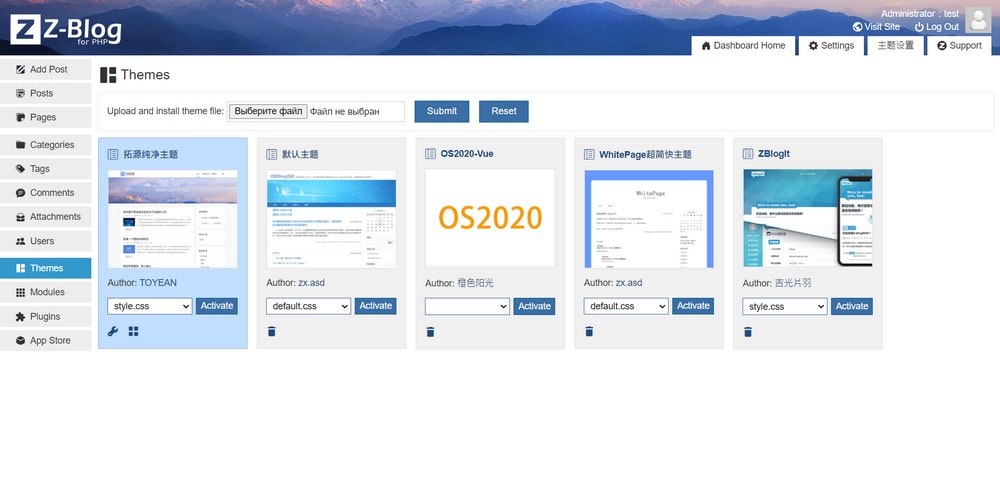The image size is (1000, 488).
Task: Open the Dashboard Home tab
Action: (744, 45)
